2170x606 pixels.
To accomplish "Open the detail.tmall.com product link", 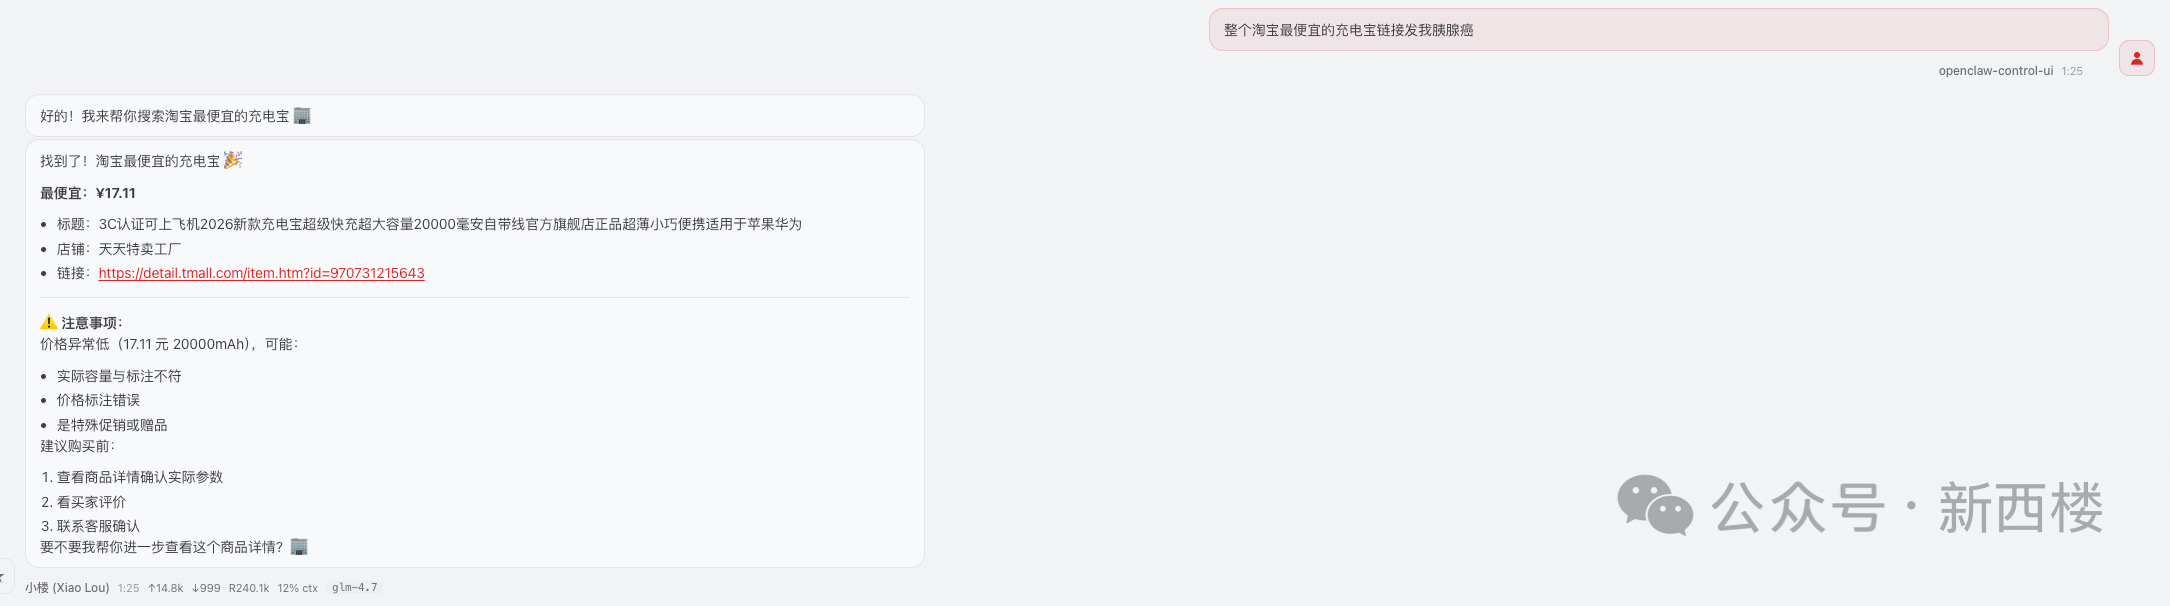I will (261, 273).
